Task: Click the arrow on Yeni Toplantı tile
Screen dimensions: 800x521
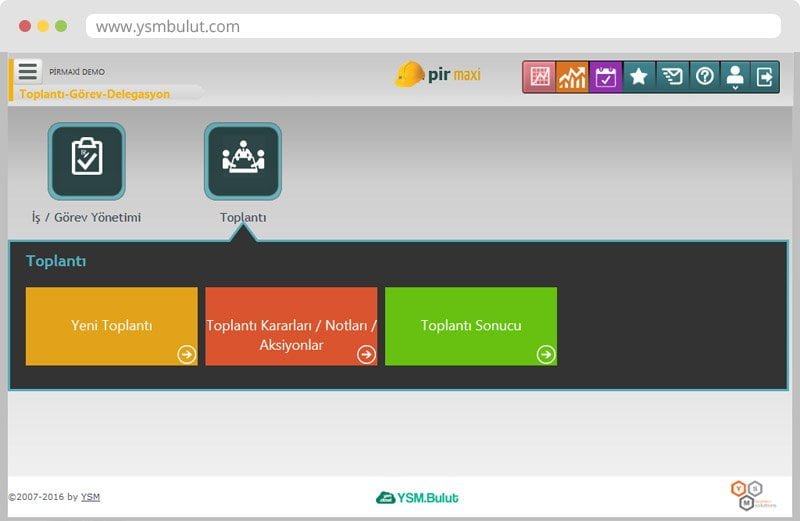Action: 186,354
